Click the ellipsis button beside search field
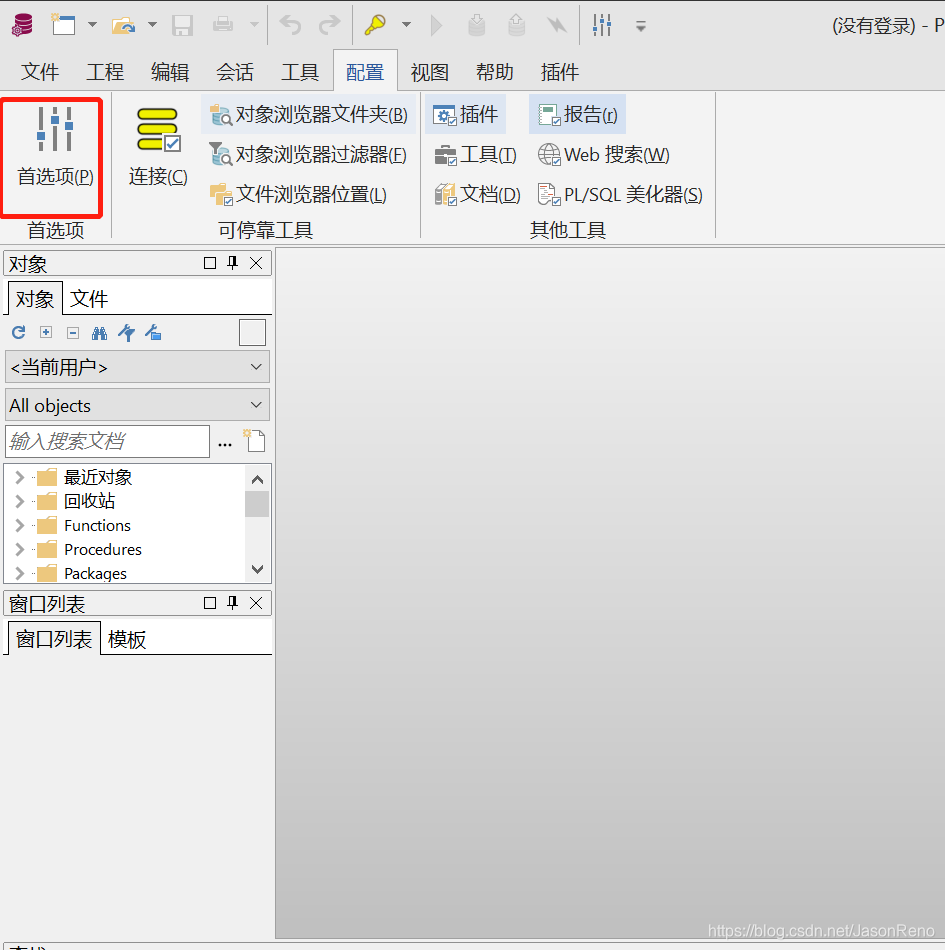This screenshot has height=950, width=945. 225,444
